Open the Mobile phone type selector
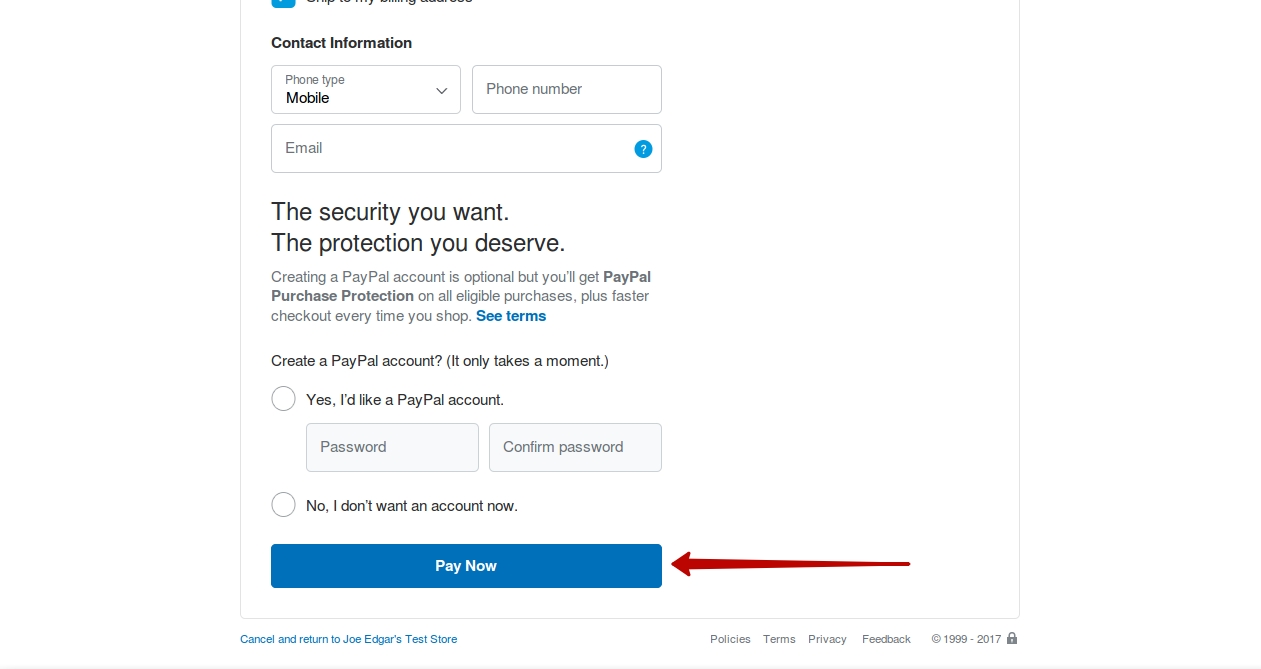Viewport: 1261px width, 669px height. pyautogui.click(x=366, y=90)
